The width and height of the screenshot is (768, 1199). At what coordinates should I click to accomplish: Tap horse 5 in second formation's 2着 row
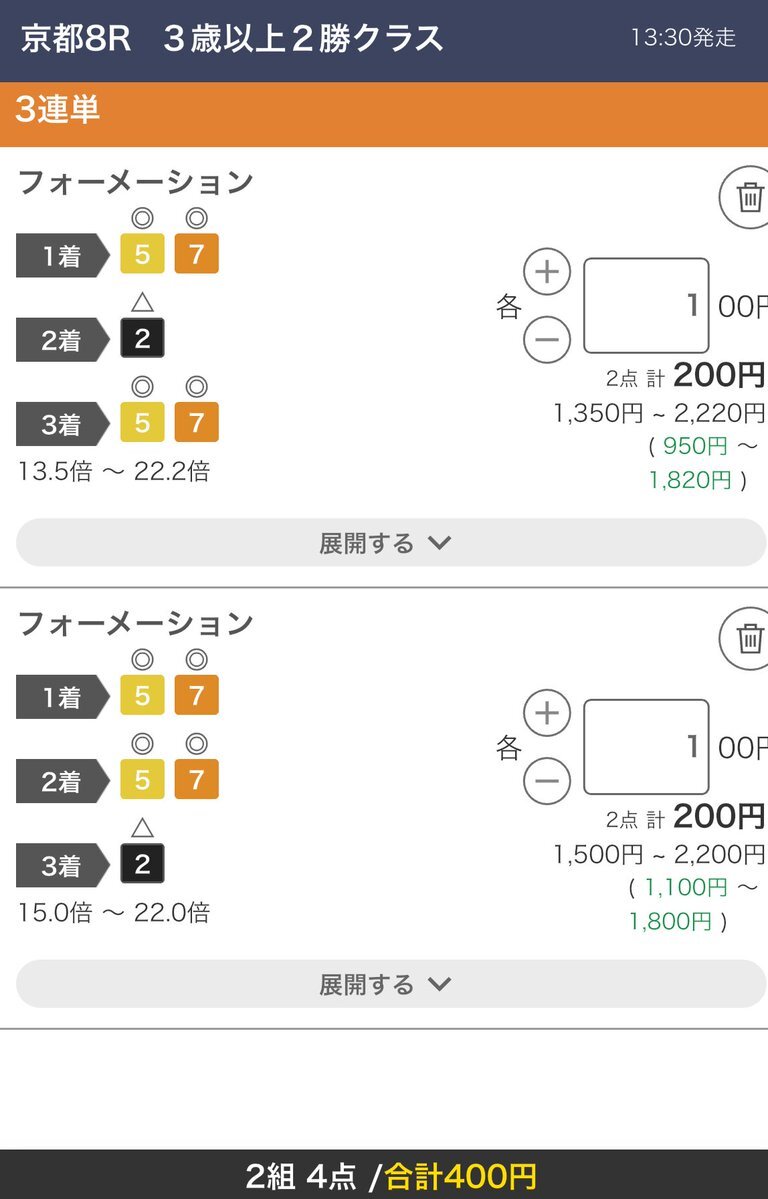tap(142, 780)
